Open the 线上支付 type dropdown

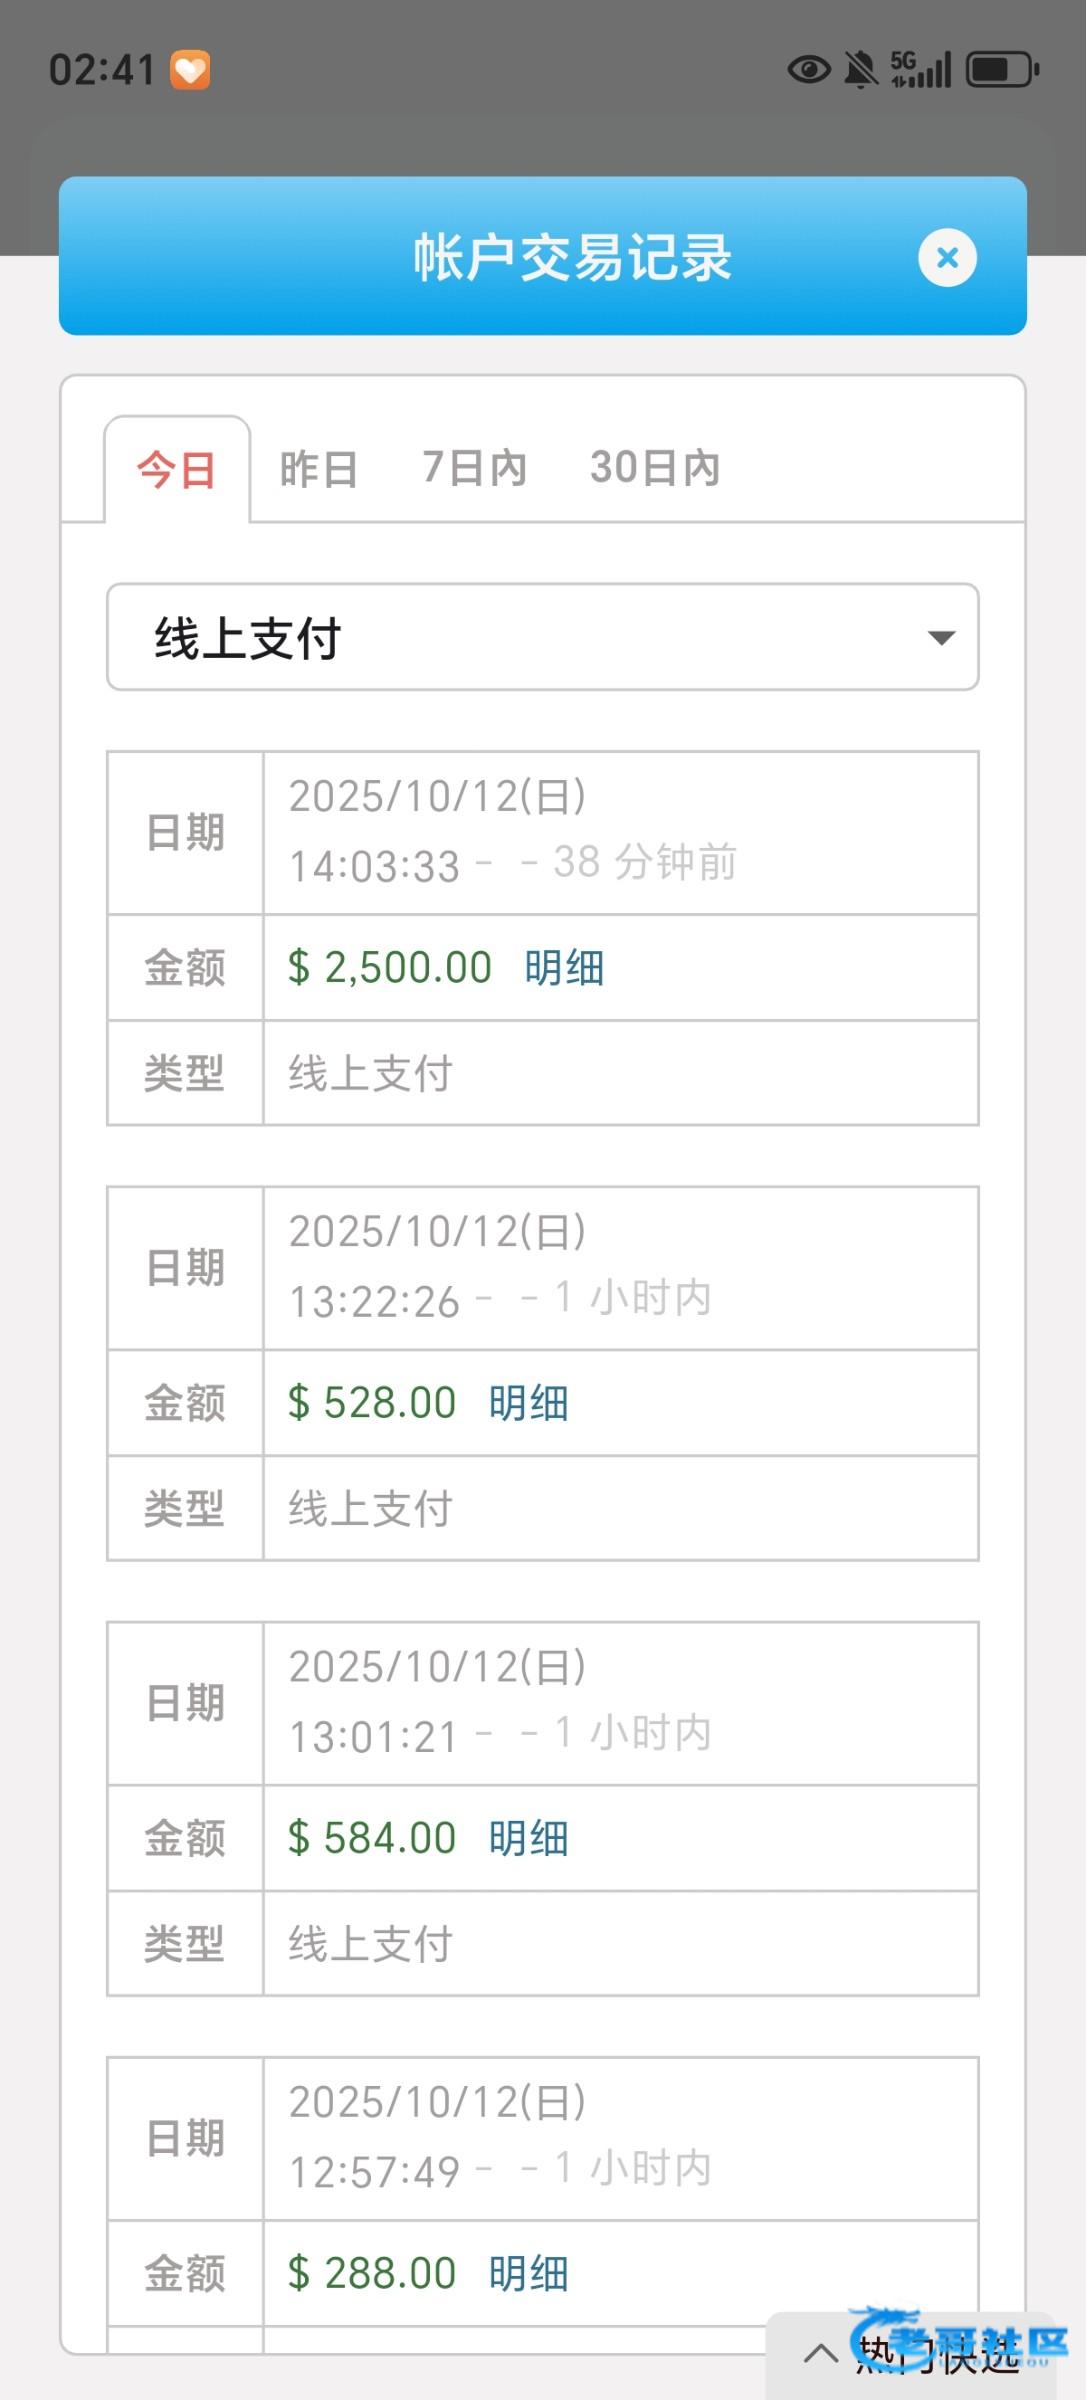tap(542, 638)
